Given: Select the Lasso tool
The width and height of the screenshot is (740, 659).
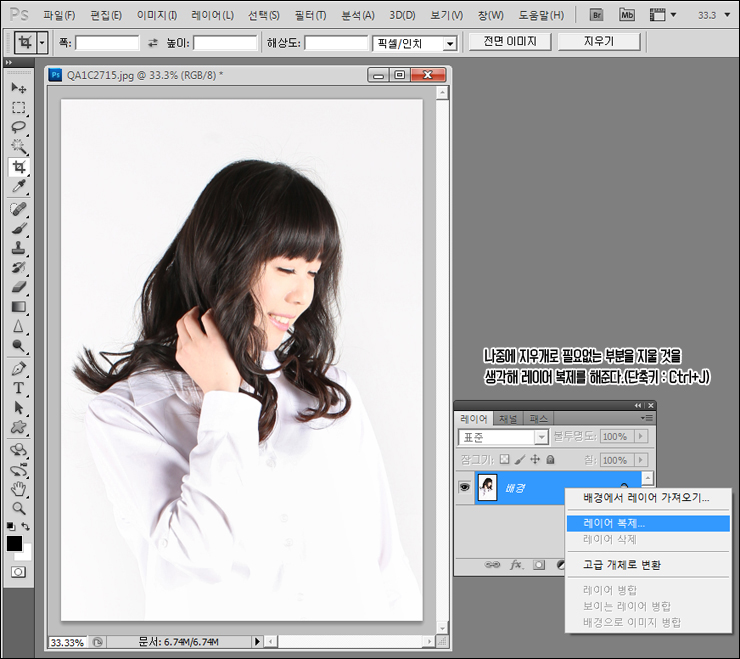Looking at the screenshot, I should click(x=18, y=127).
